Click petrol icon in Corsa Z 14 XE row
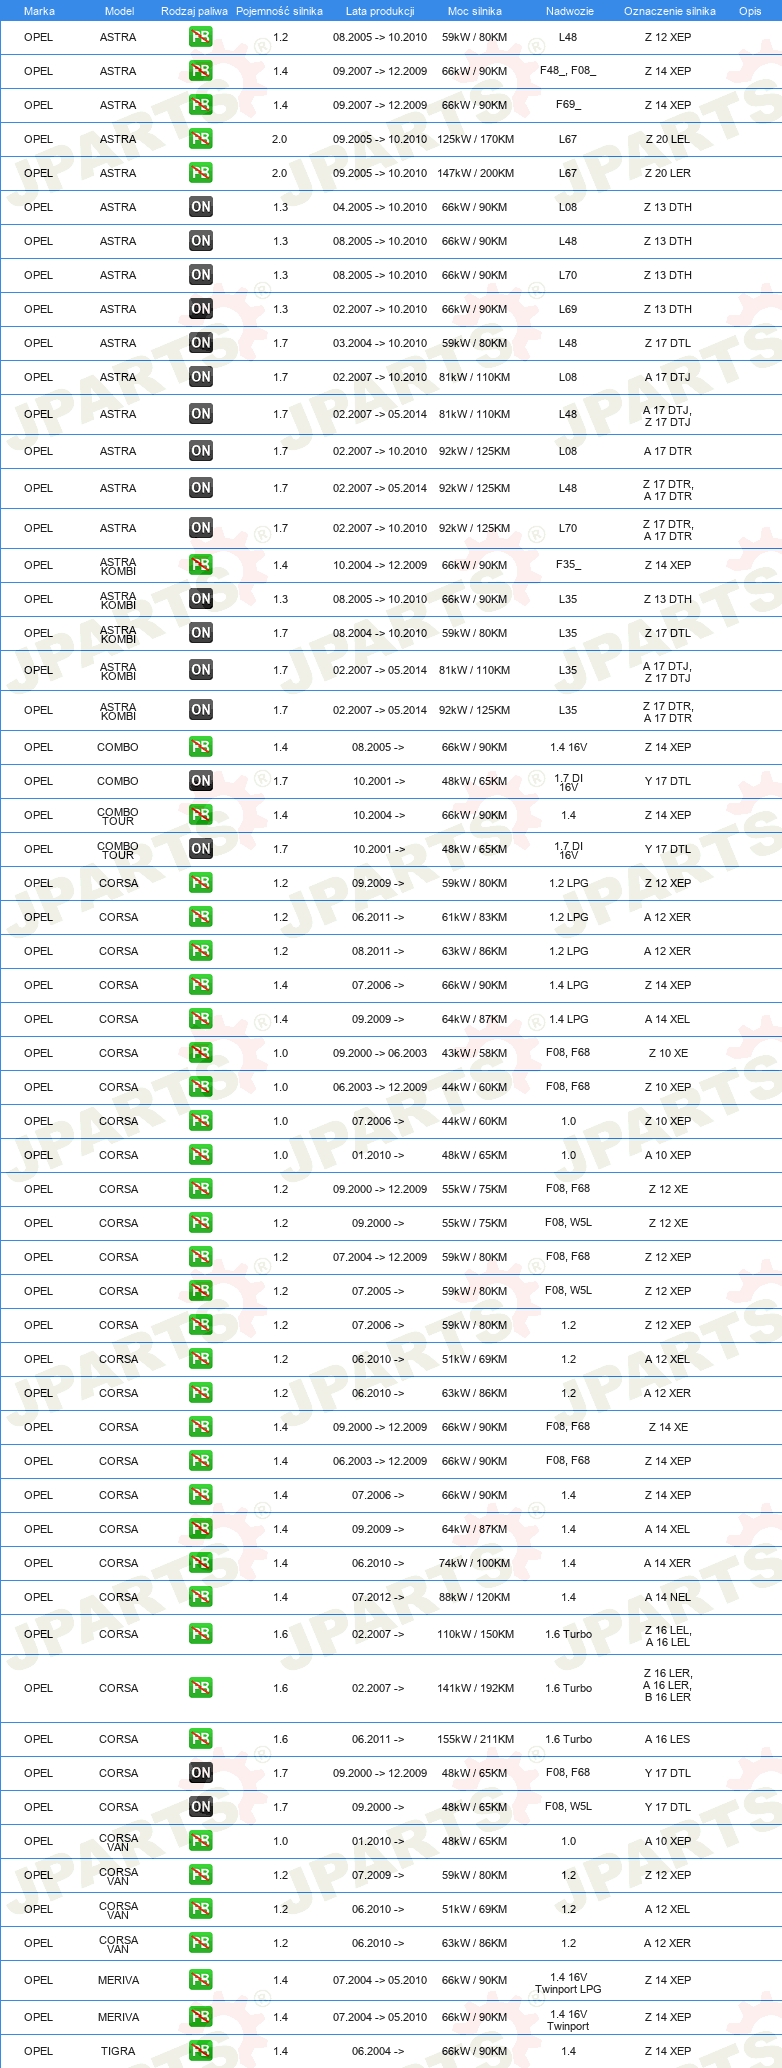 click(x=200, y=1427)
